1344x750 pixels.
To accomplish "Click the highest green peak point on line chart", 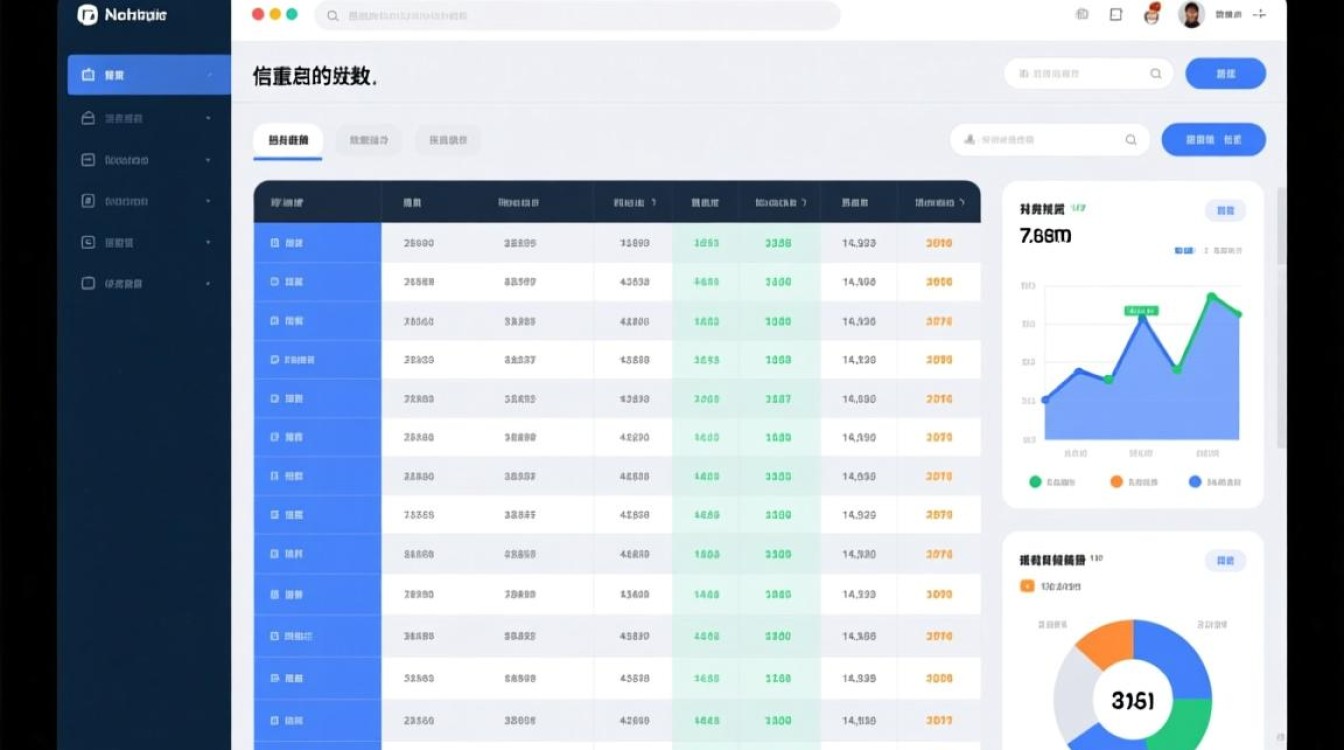I will [x=1211, y=297].
